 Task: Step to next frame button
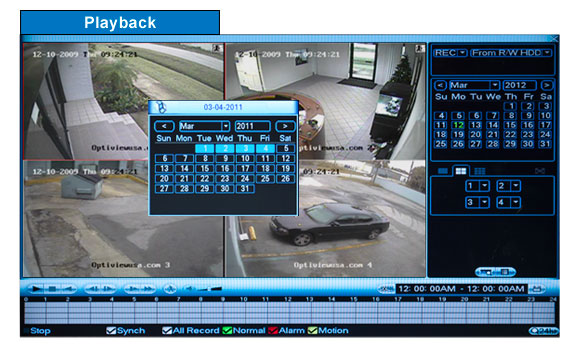coord(108,289)
